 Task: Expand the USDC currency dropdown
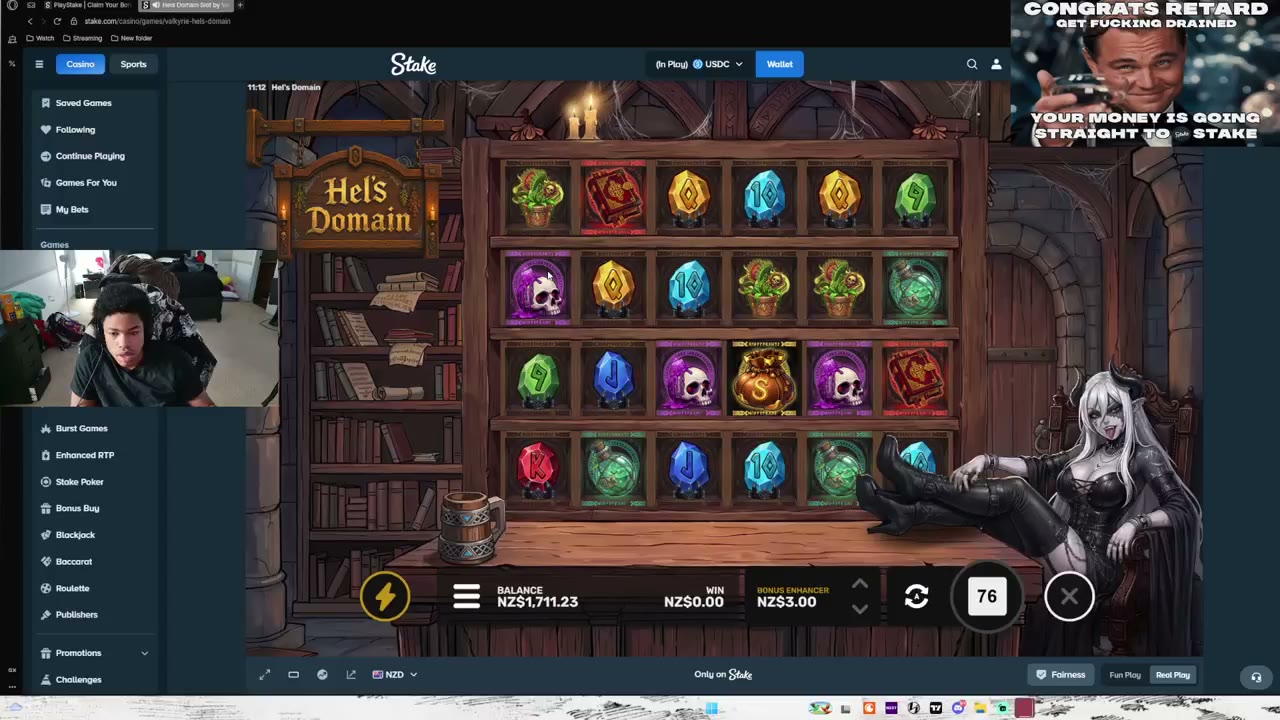click(x=718, y=64)
